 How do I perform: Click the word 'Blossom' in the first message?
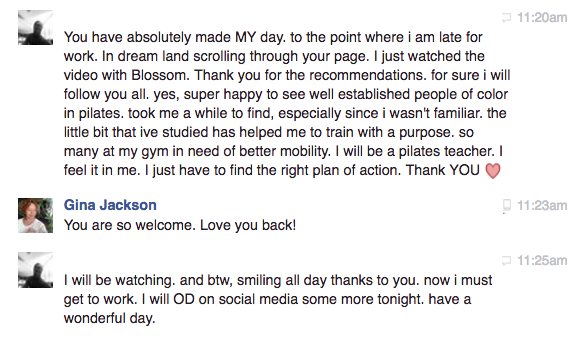pyautogui.click(x=160, y=75)
